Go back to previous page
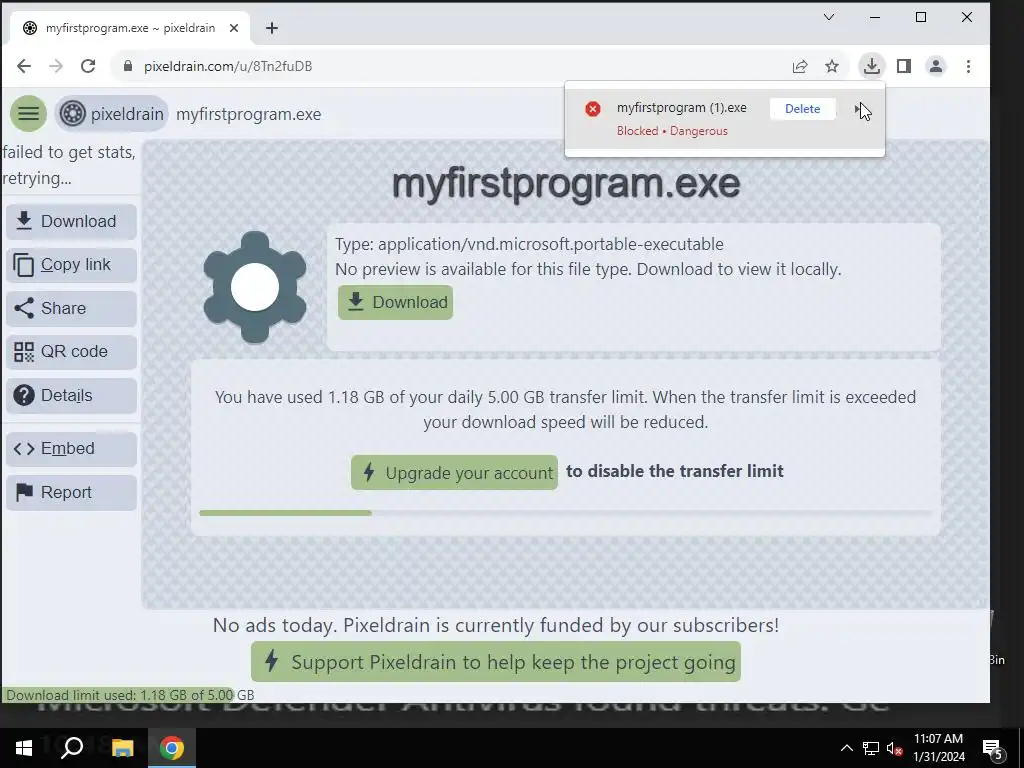Viewport: 1024px width, 768px height. 24,66
